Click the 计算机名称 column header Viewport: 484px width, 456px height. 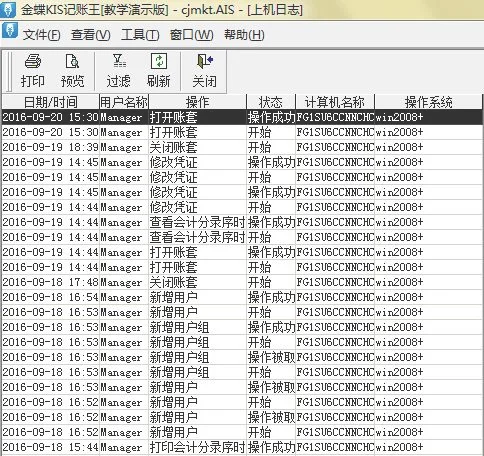pos(335,102)
